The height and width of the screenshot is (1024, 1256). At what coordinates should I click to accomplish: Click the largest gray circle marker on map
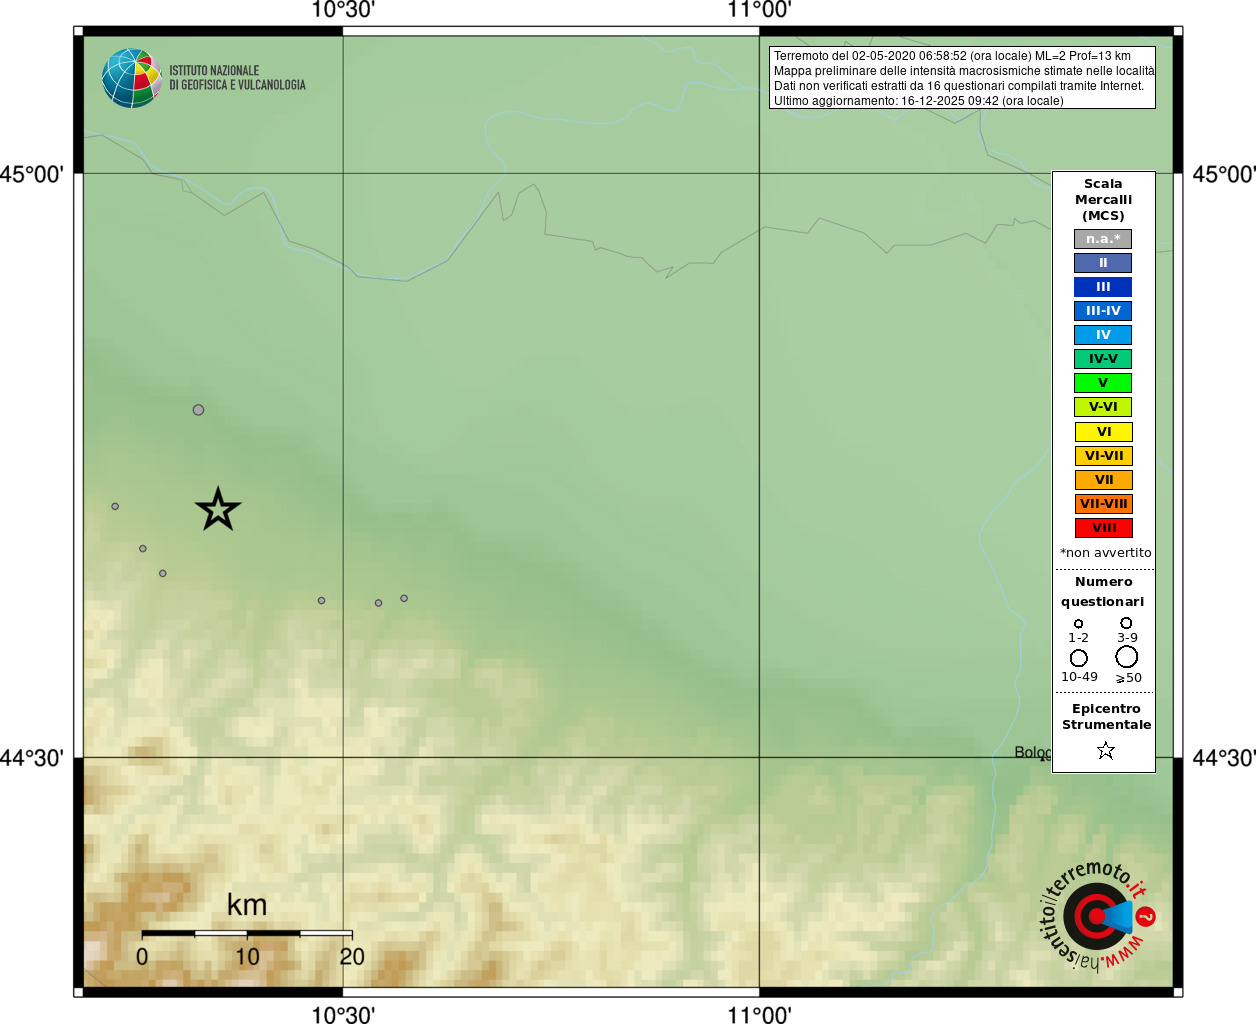click(198, 410)
